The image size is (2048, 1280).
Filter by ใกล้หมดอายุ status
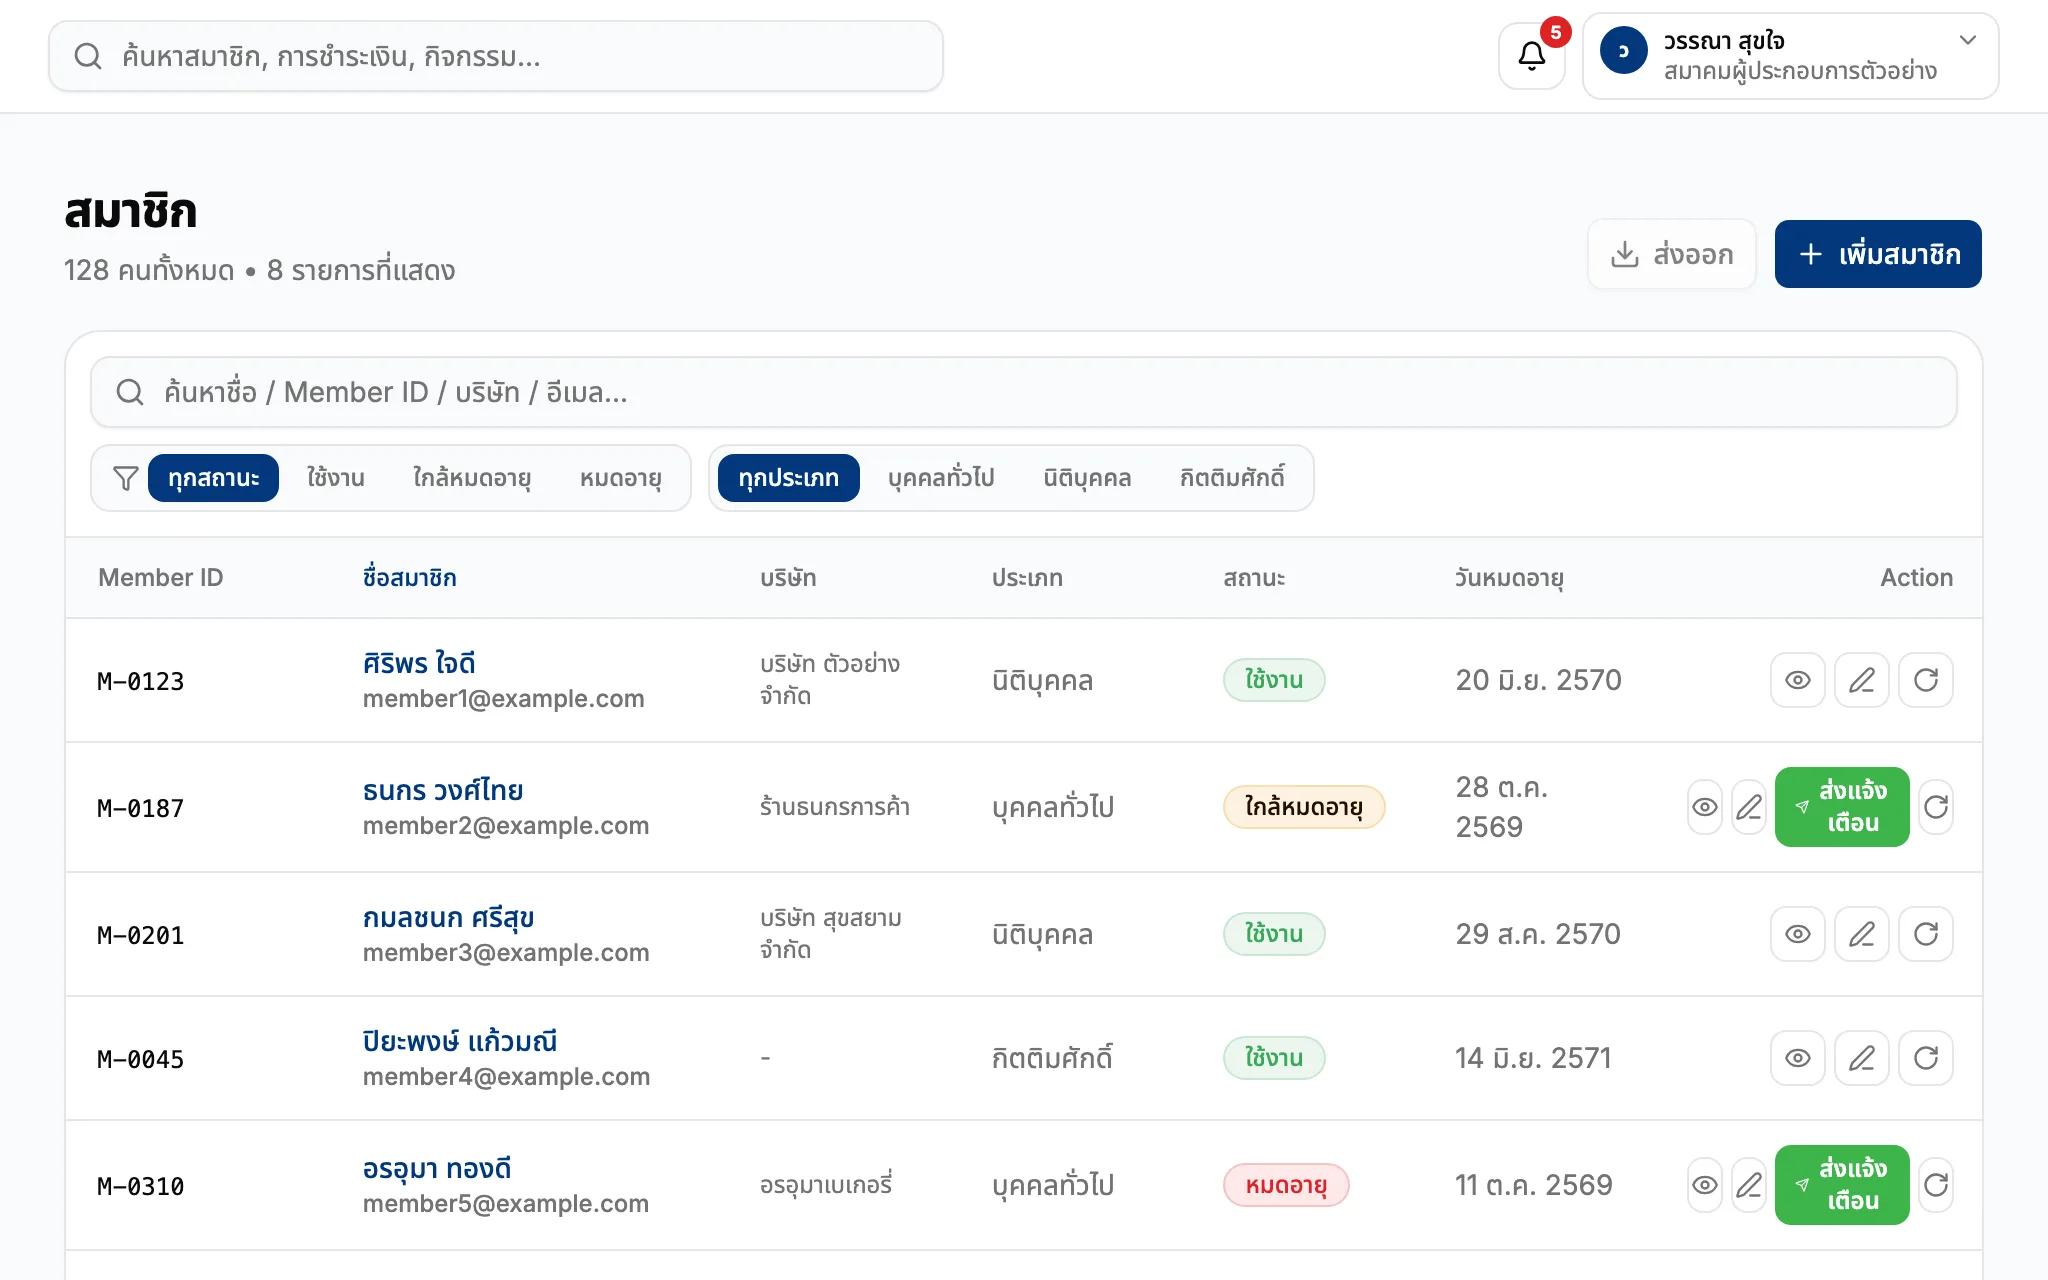[x=472, y=478]
